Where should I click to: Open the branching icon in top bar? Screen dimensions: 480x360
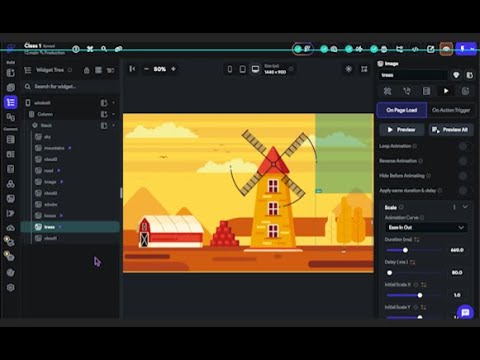tap(399, 49)
